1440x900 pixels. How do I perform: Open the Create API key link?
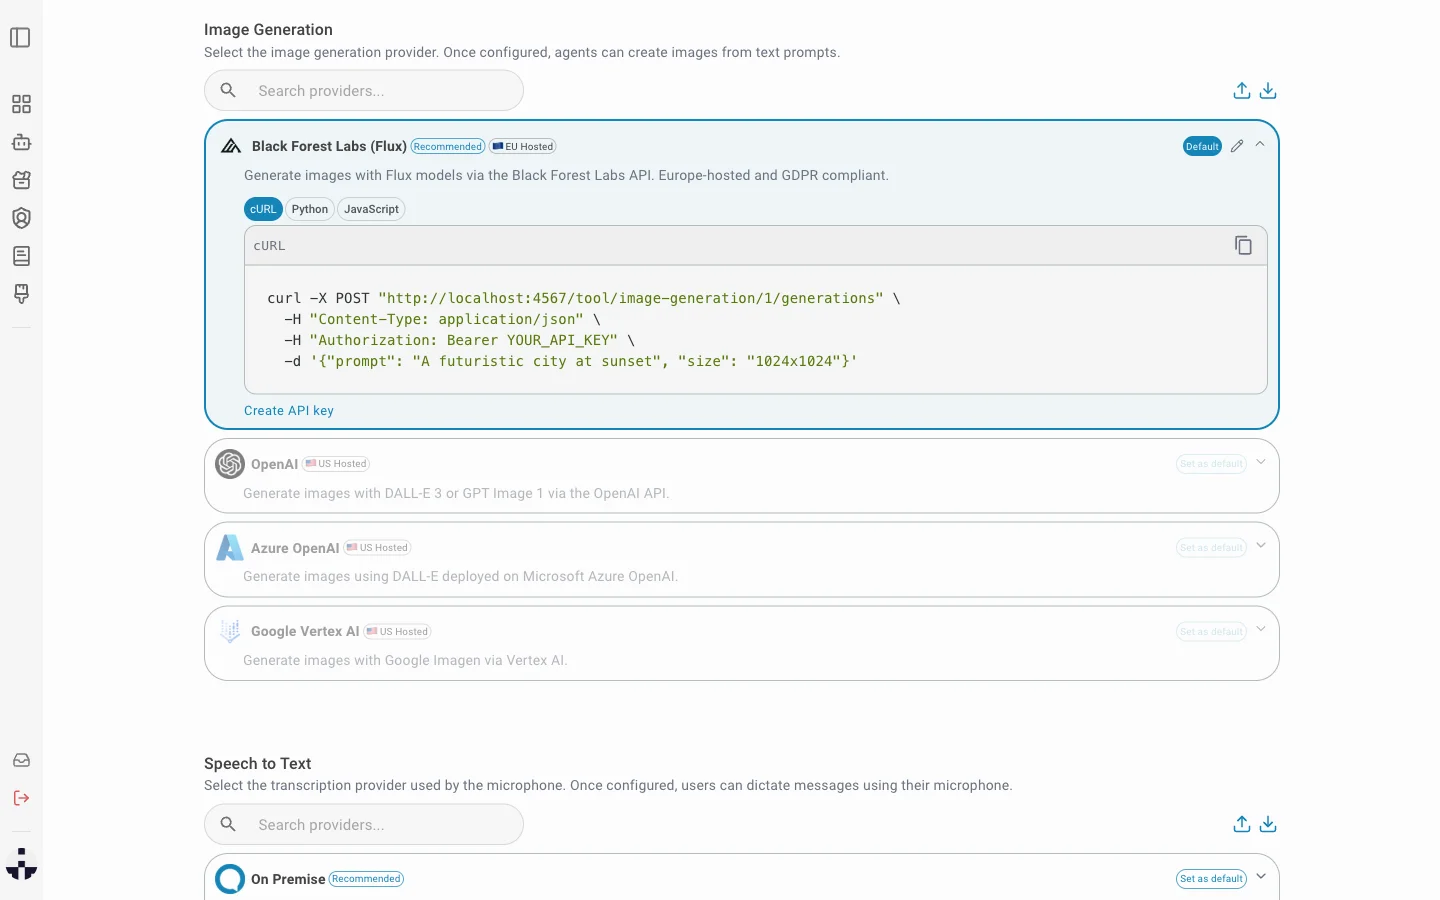(289, 411)
